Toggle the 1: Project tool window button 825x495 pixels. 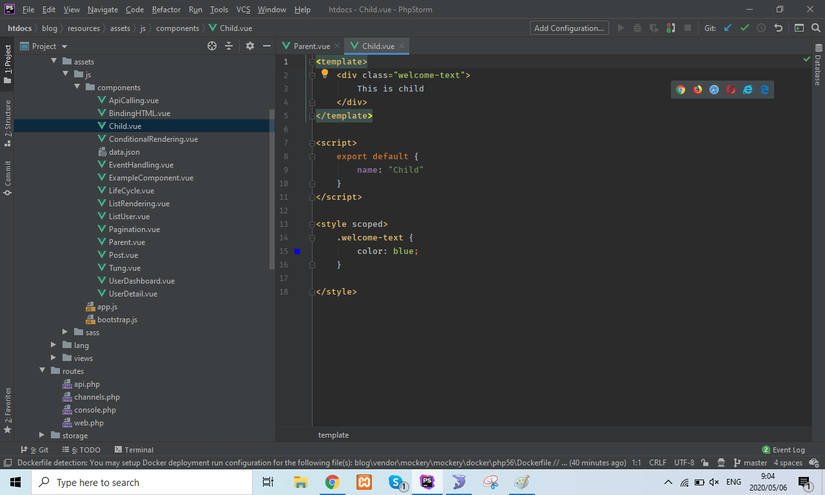click(7, 64)
